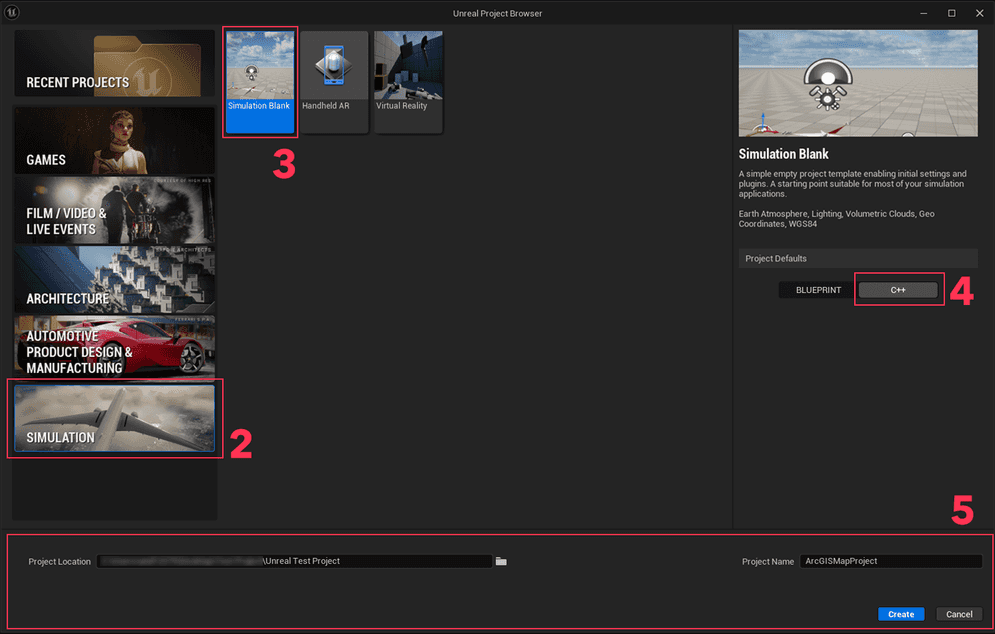Switch project defaults to C++
Viewport: 995px width, 634px height.
tap(898, 290)
